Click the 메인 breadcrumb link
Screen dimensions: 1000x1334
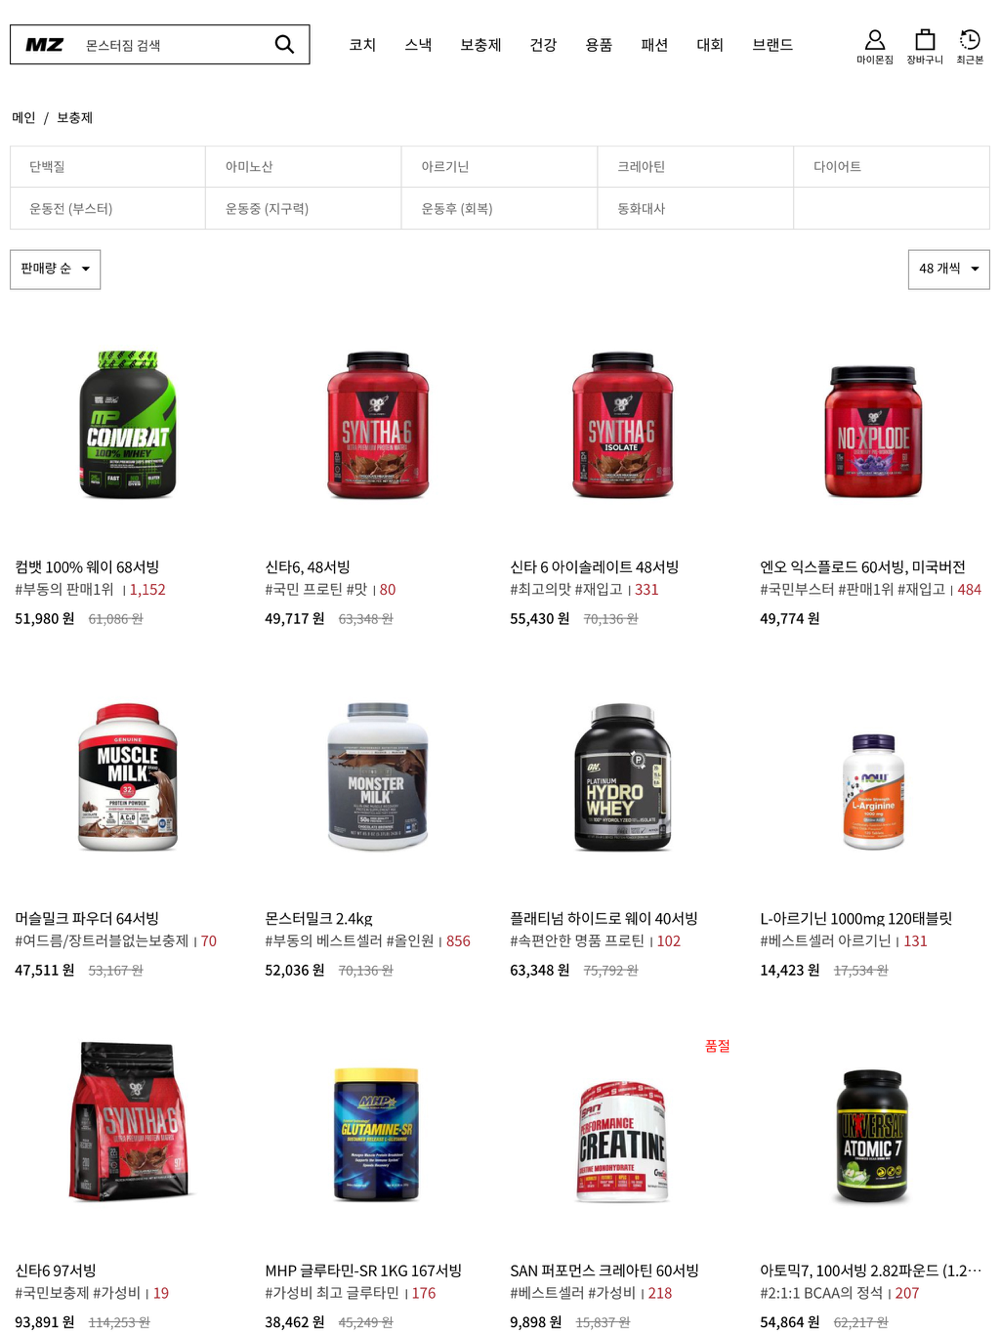pyautogui.click(x=24, y=118)
